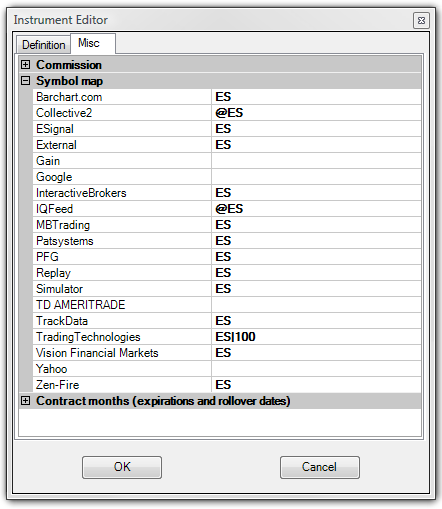
Task: Click the empty Yahoo symbol field
Action: point(316,369)
